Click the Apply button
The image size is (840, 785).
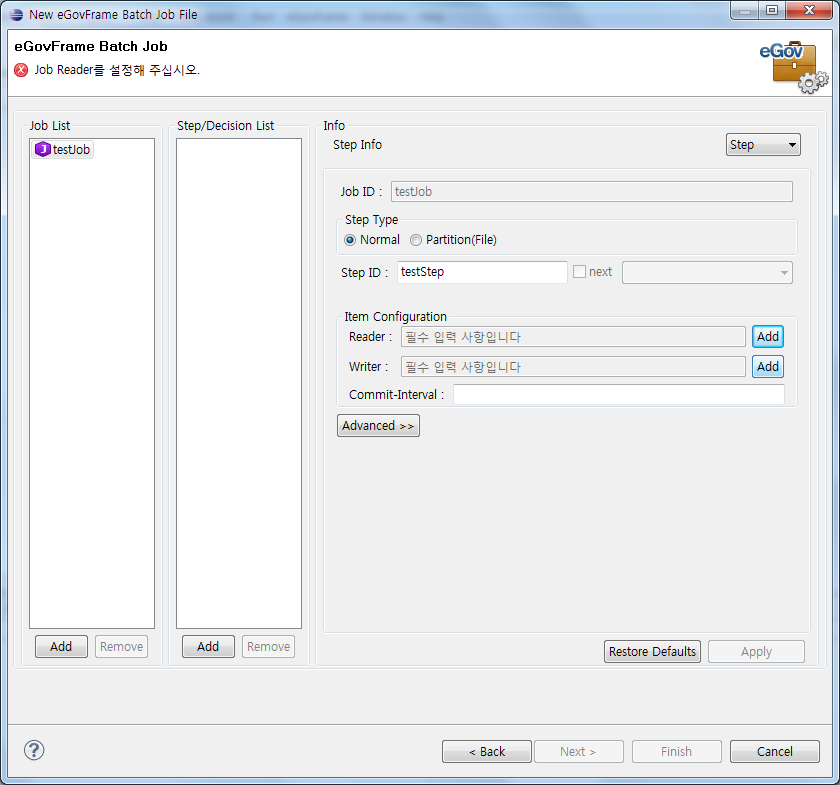[756, 652]
